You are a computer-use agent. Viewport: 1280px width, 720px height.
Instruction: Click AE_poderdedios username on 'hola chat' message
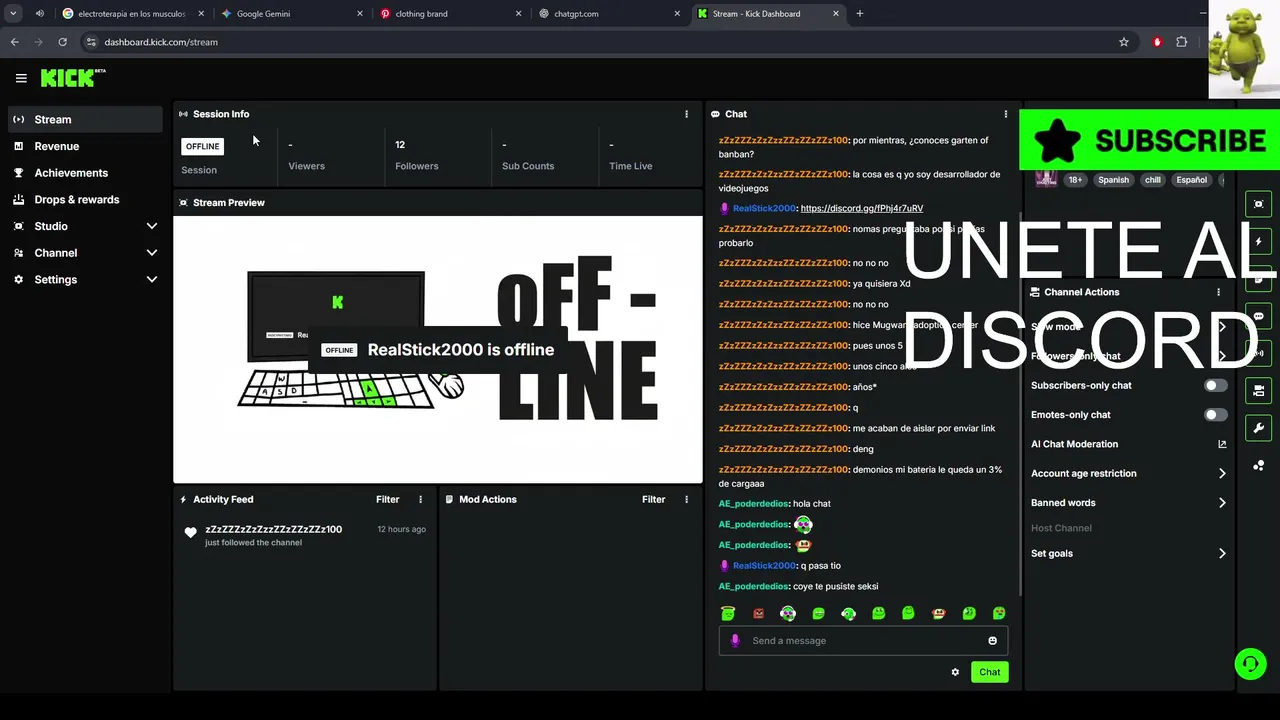[x=753, y=504]
